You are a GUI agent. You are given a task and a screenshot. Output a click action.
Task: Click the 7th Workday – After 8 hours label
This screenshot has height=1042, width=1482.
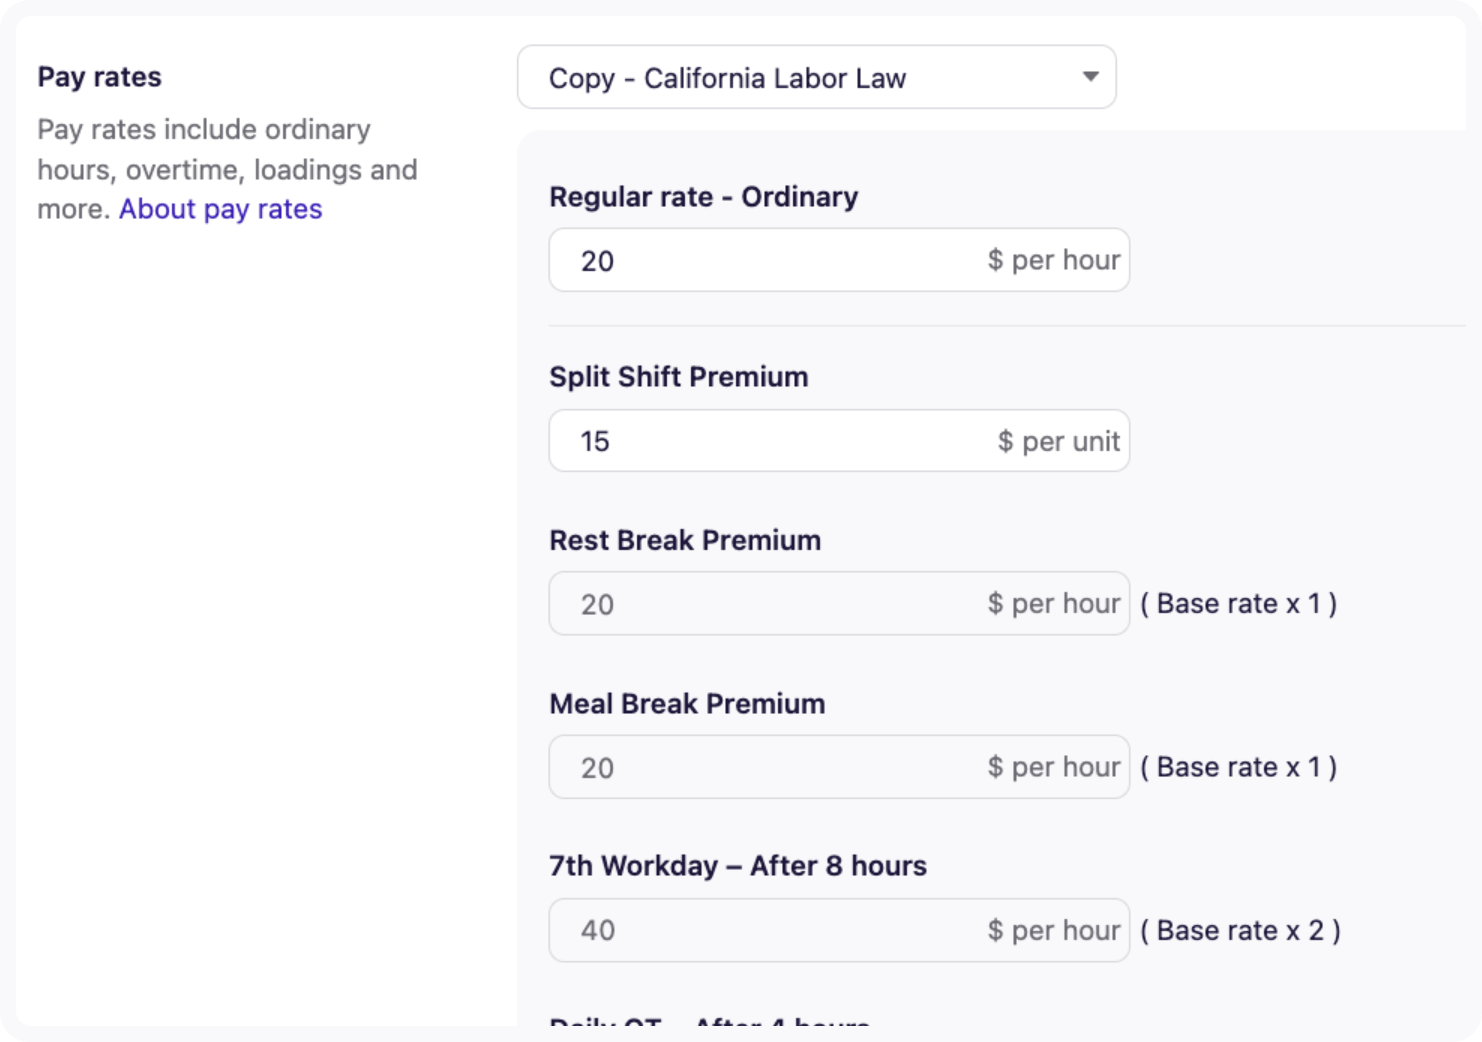pyautogui.click(x=738, y=866)
